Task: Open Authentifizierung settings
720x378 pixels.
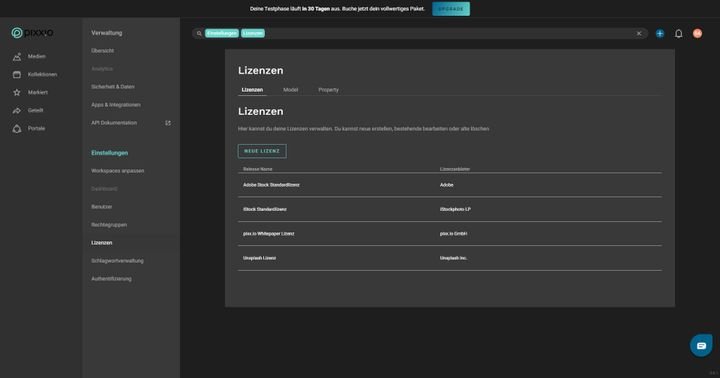Action: (111, 279)
